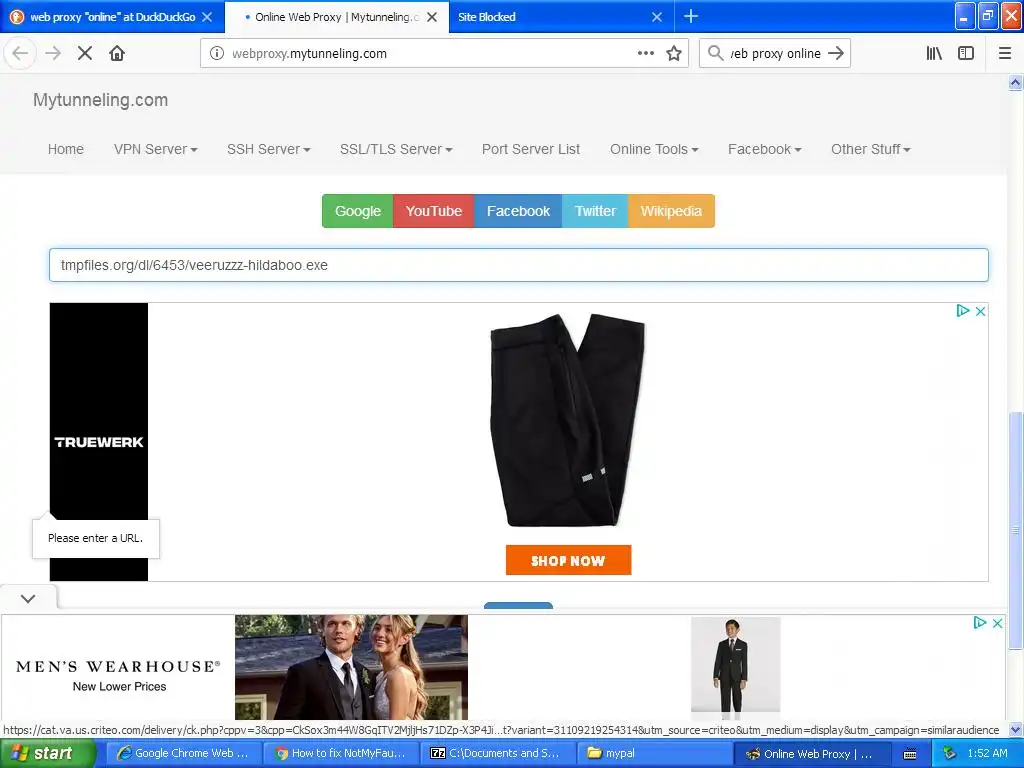The height and width of the screenshot is (768, 1024).
Task: Open page actions three-dot menu
Action: [x=645, y=53]
